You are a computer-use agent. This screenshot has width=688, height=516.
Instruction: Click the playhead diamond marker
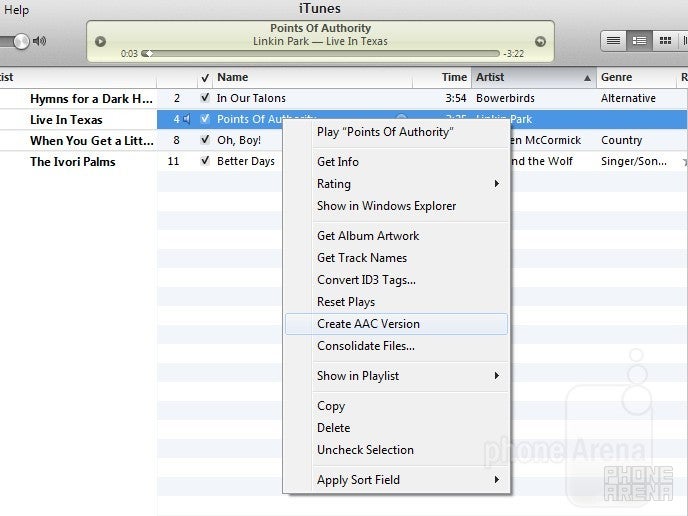(x=149, y=54)
